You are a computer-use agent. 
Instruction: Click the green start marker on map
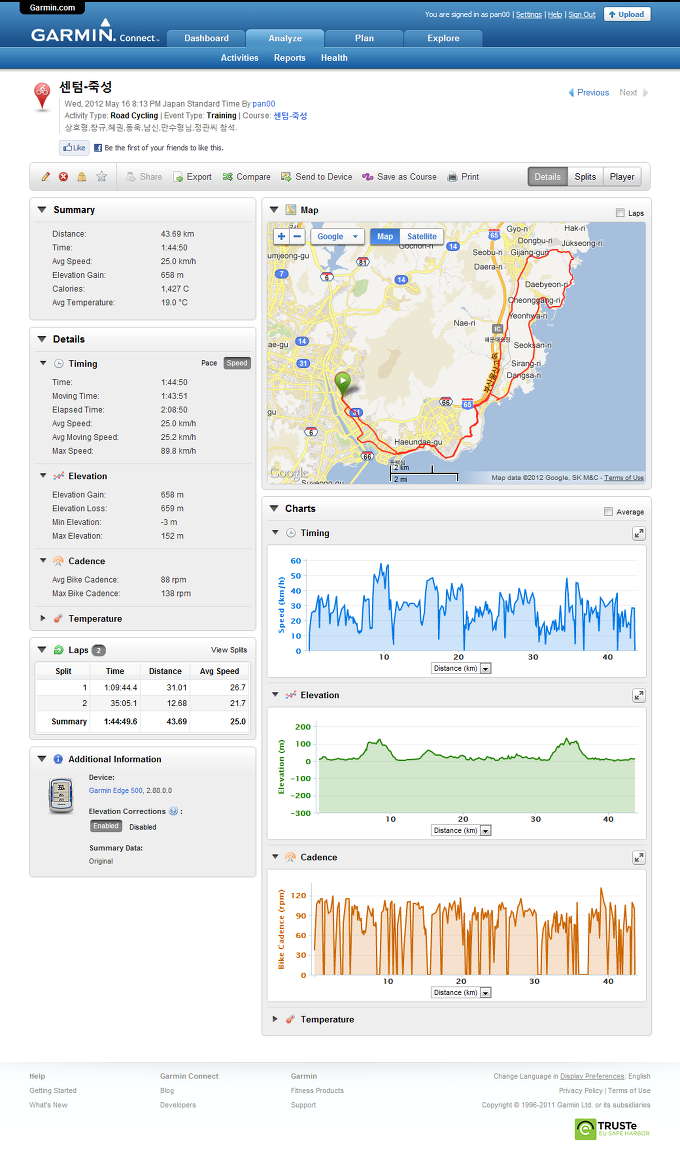[x=343, y=383]
